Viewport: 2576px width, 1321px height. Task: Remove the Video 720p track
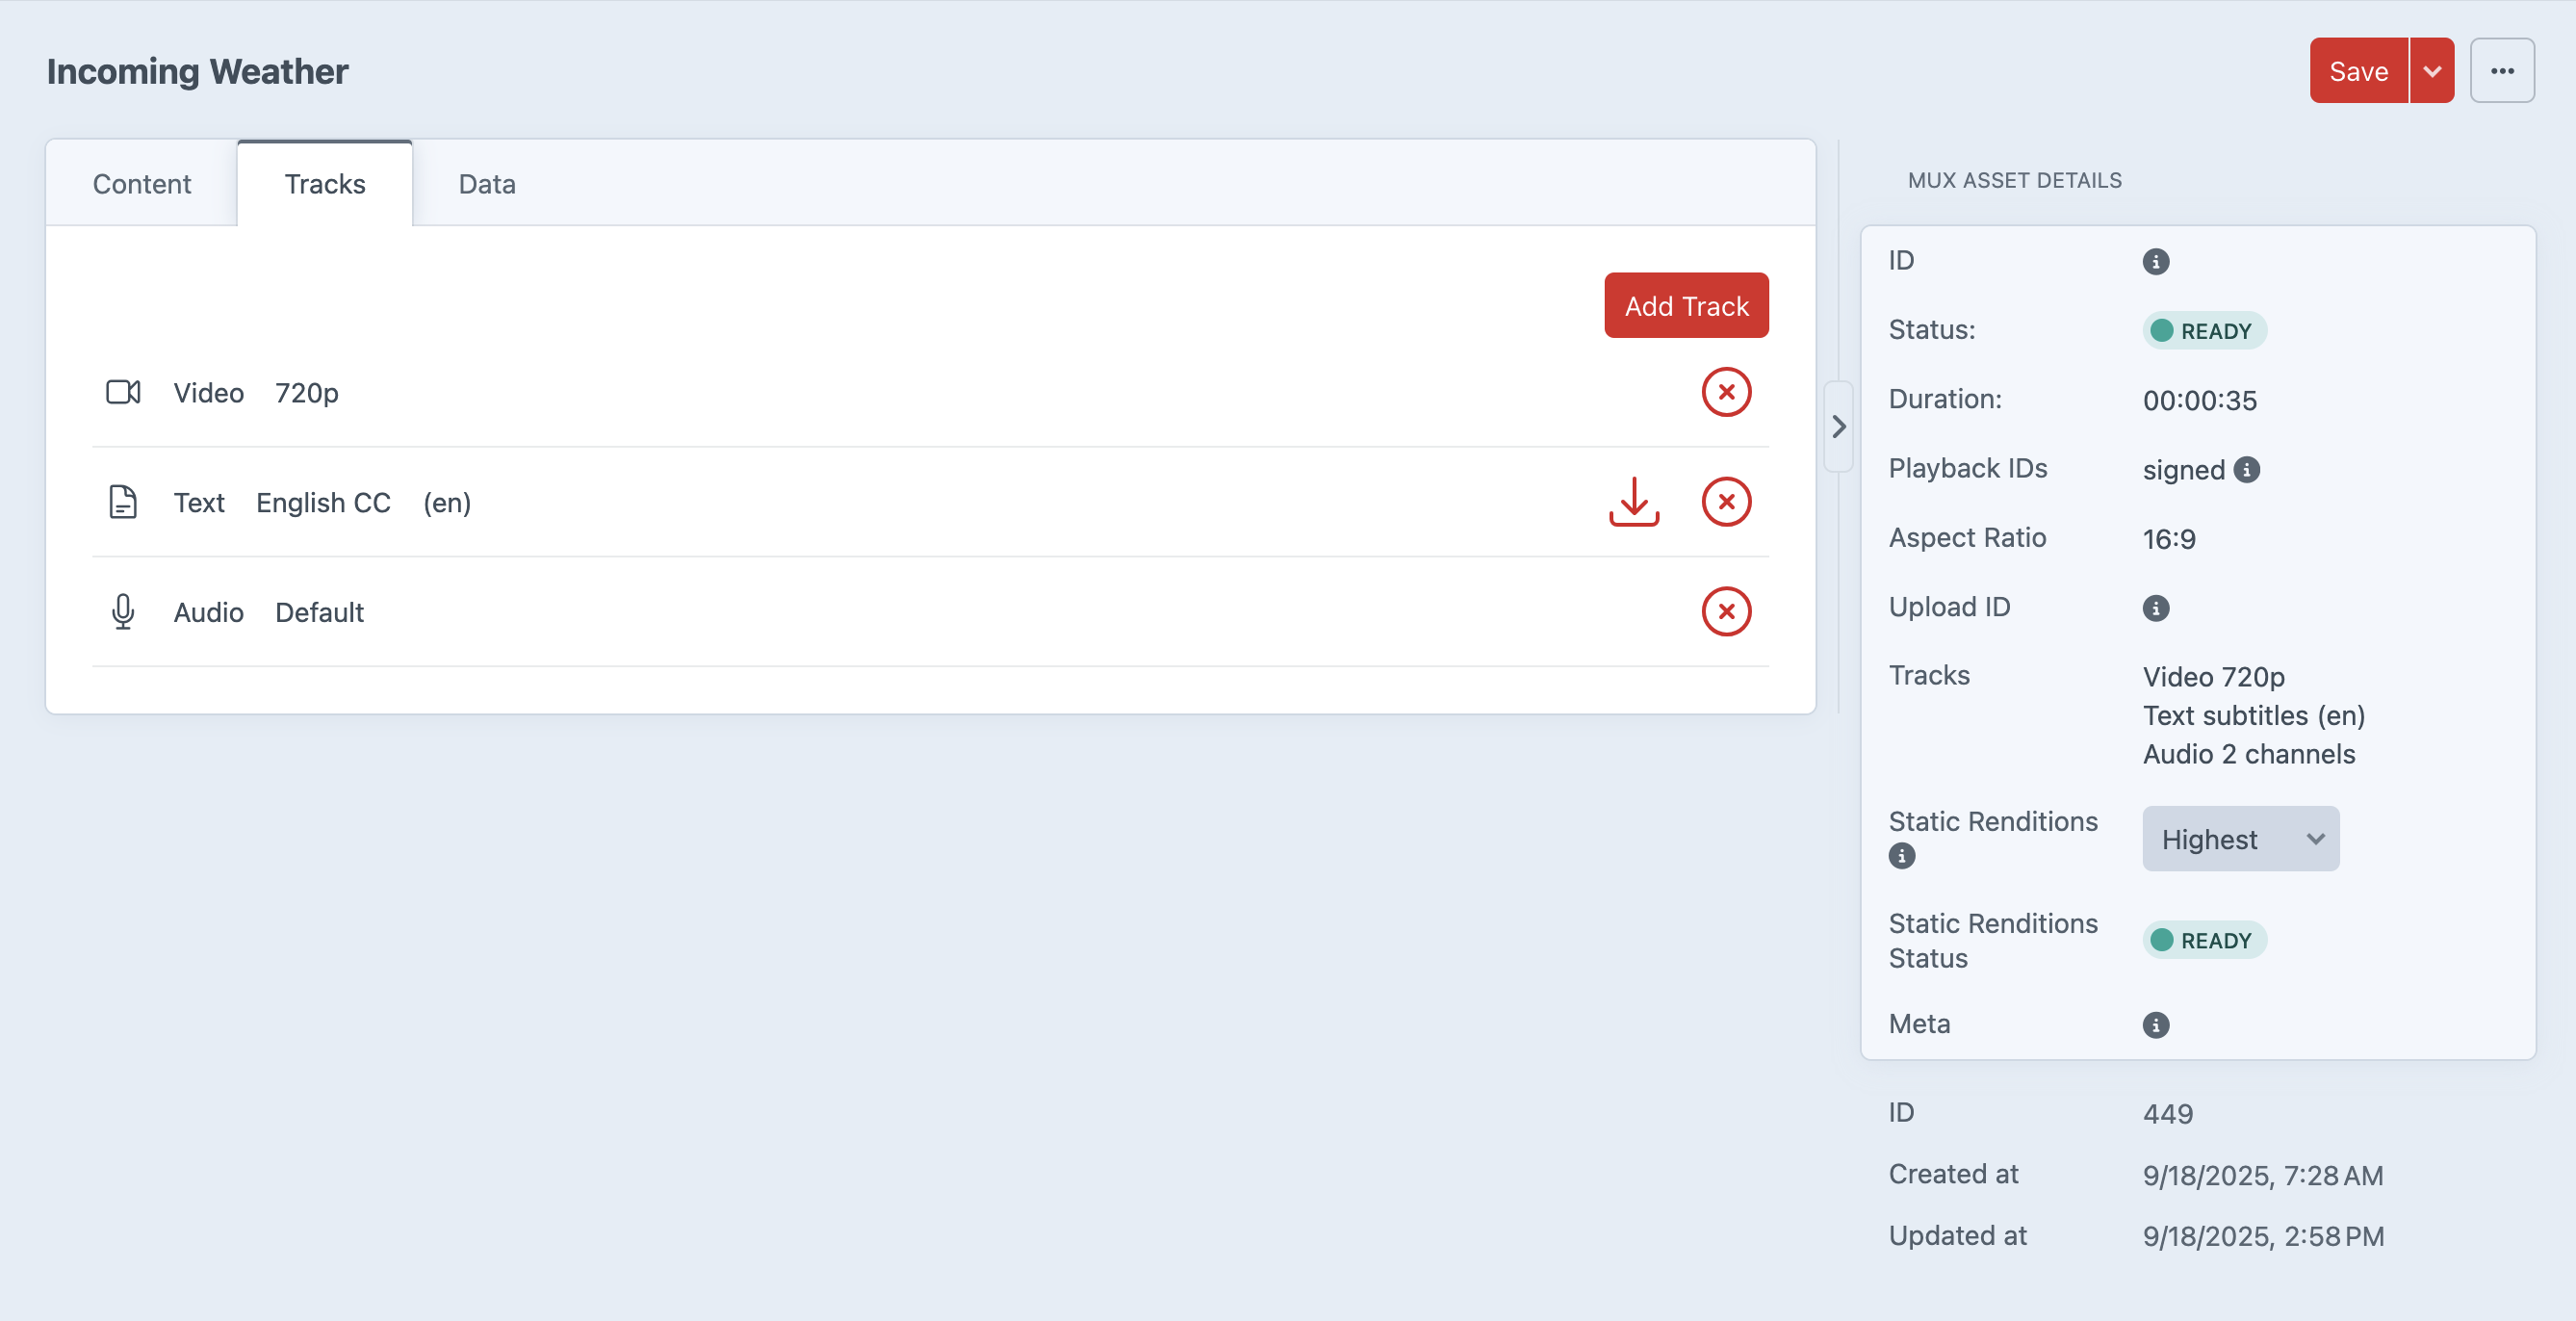[1726, 392]
